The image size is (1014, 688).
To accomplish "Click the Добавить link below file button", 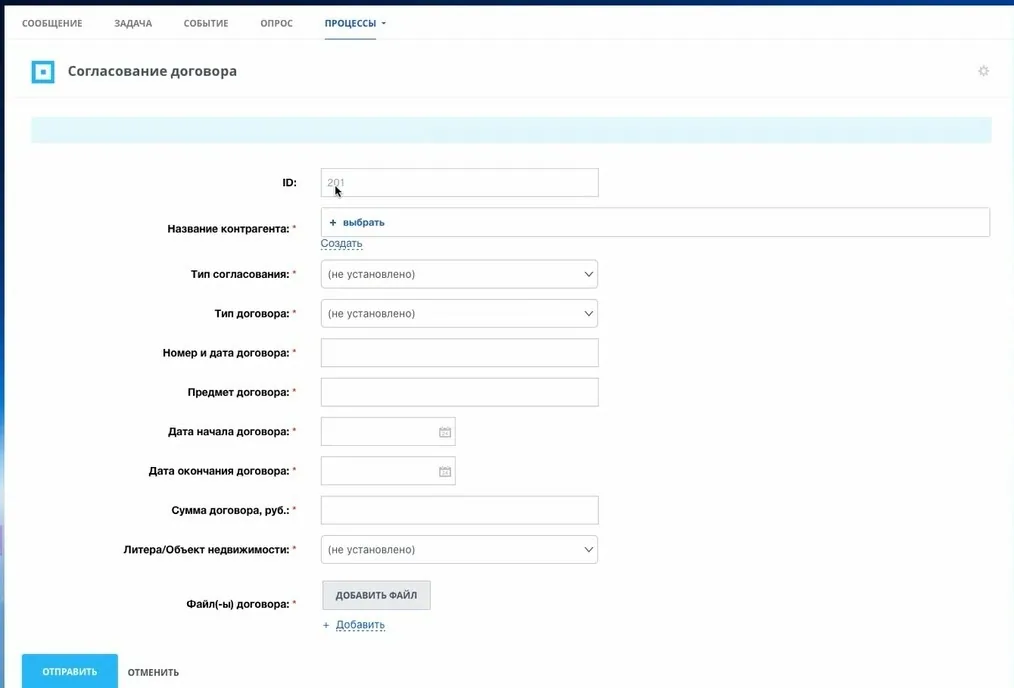I will pos(360,625).
